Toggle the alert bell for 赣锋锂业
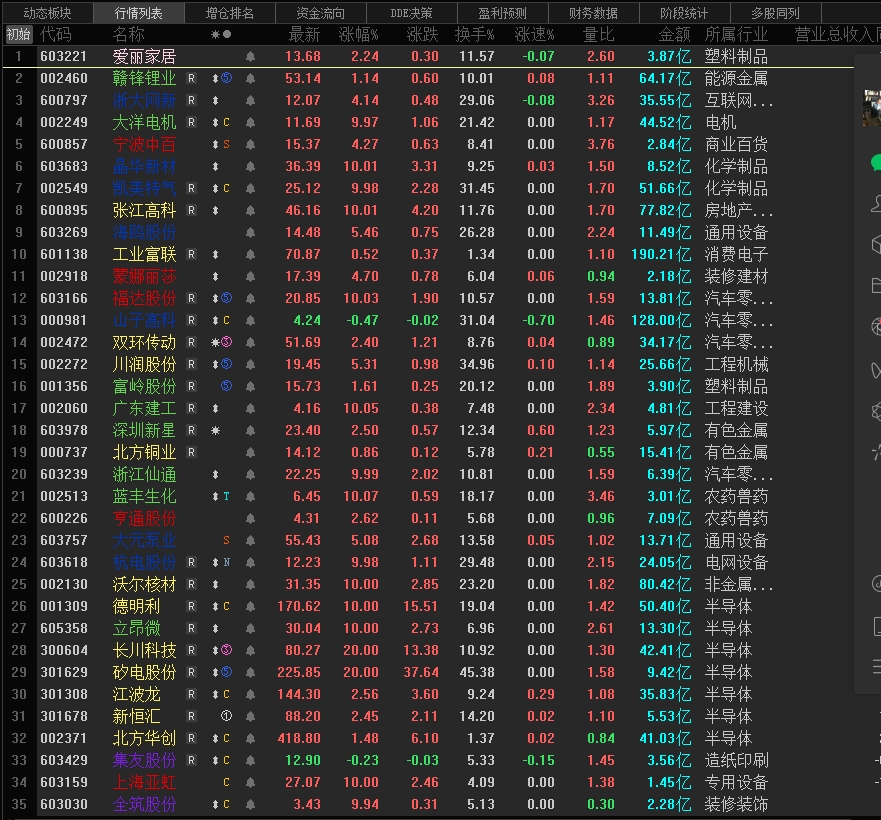This screenshot has width=881, height=820. [x=251, y=78]
